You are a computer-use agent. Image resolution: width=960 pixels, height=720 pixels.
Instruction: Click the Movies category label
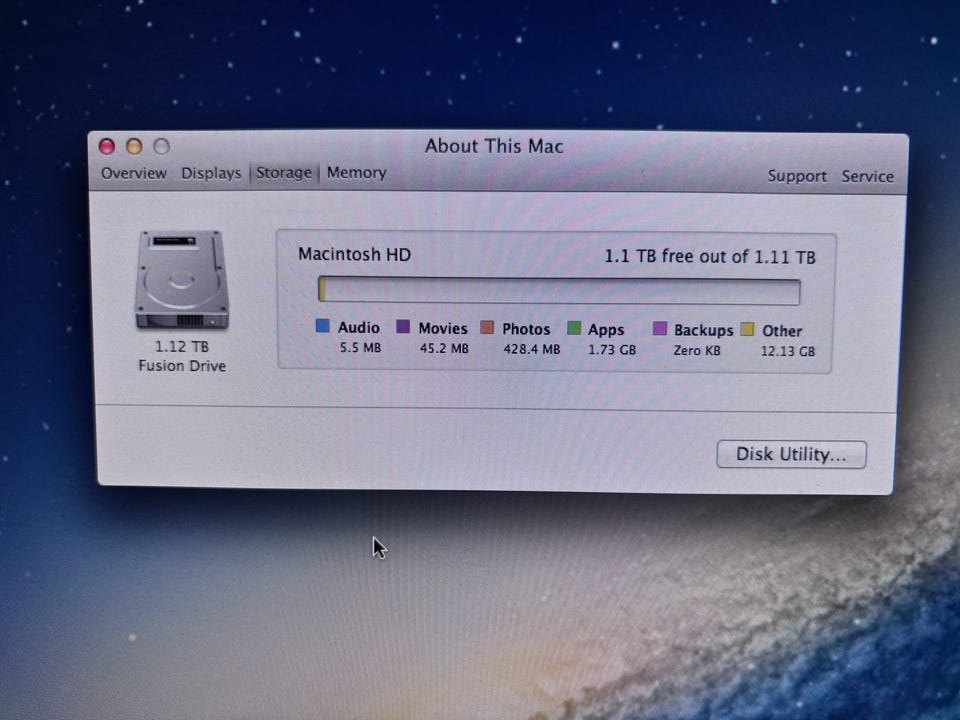coord(443,328)
